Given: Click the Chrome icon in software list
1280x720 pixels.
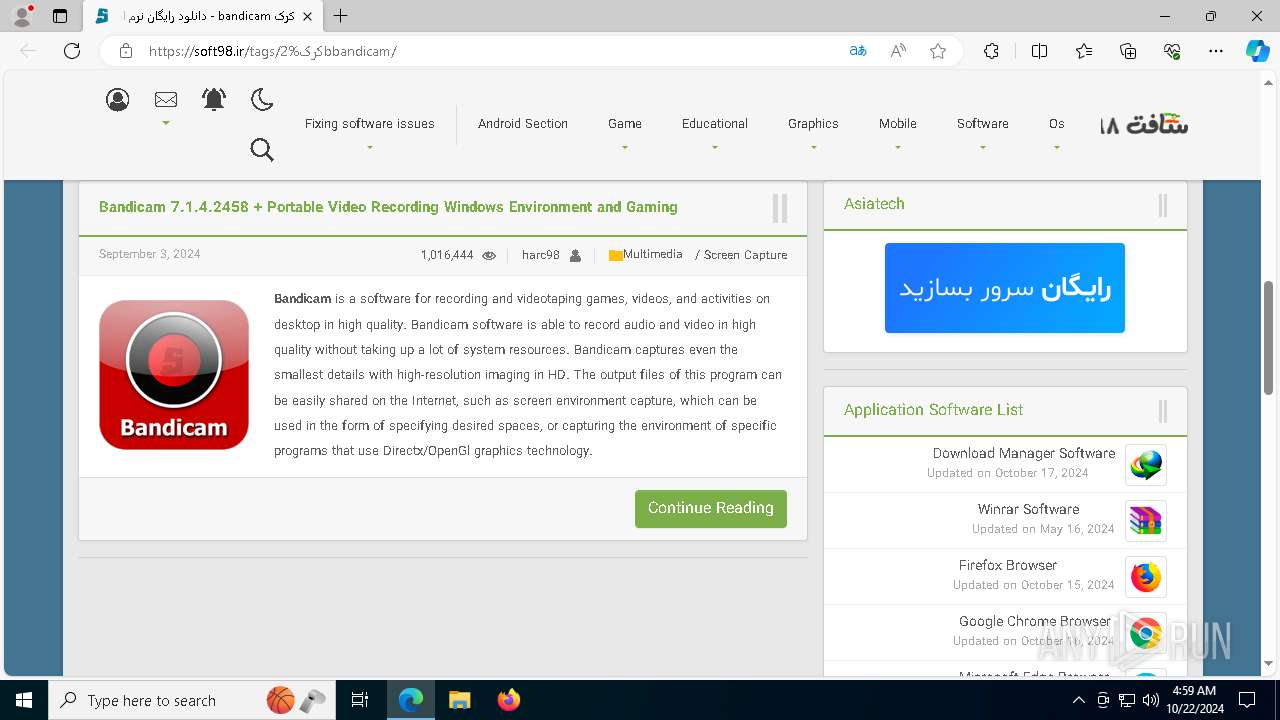Looking at the screenshot, I should tap(1146, 633).
